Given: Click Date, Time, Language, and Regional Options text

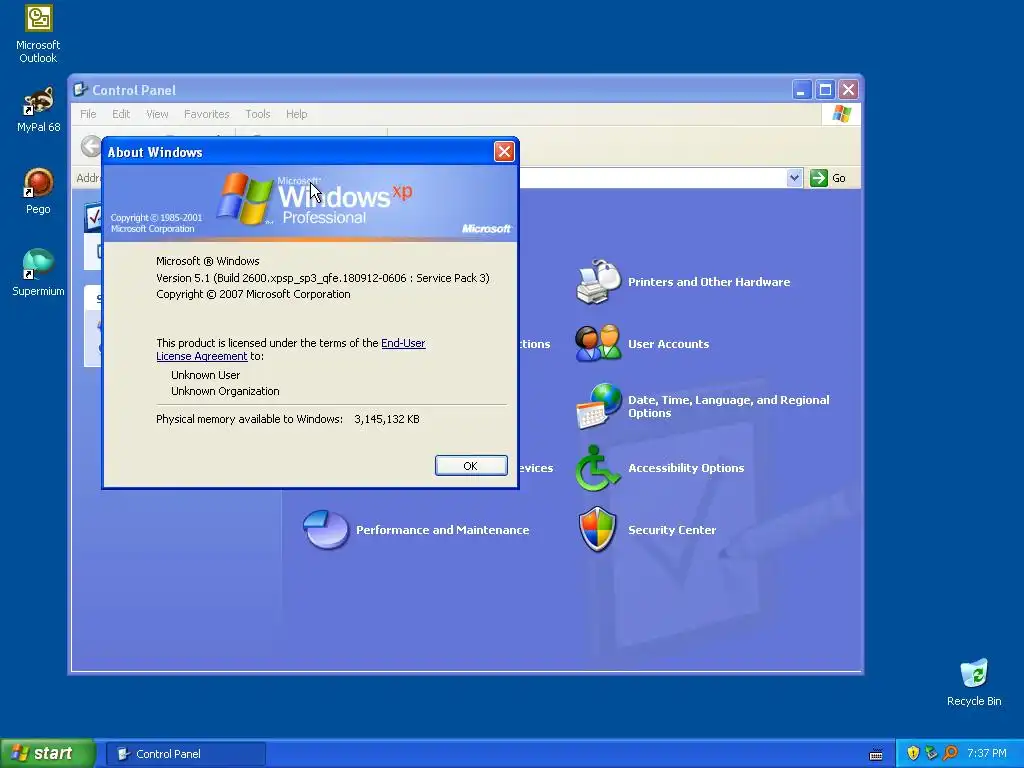Looking at the screenshot, I should click(728, 406).
